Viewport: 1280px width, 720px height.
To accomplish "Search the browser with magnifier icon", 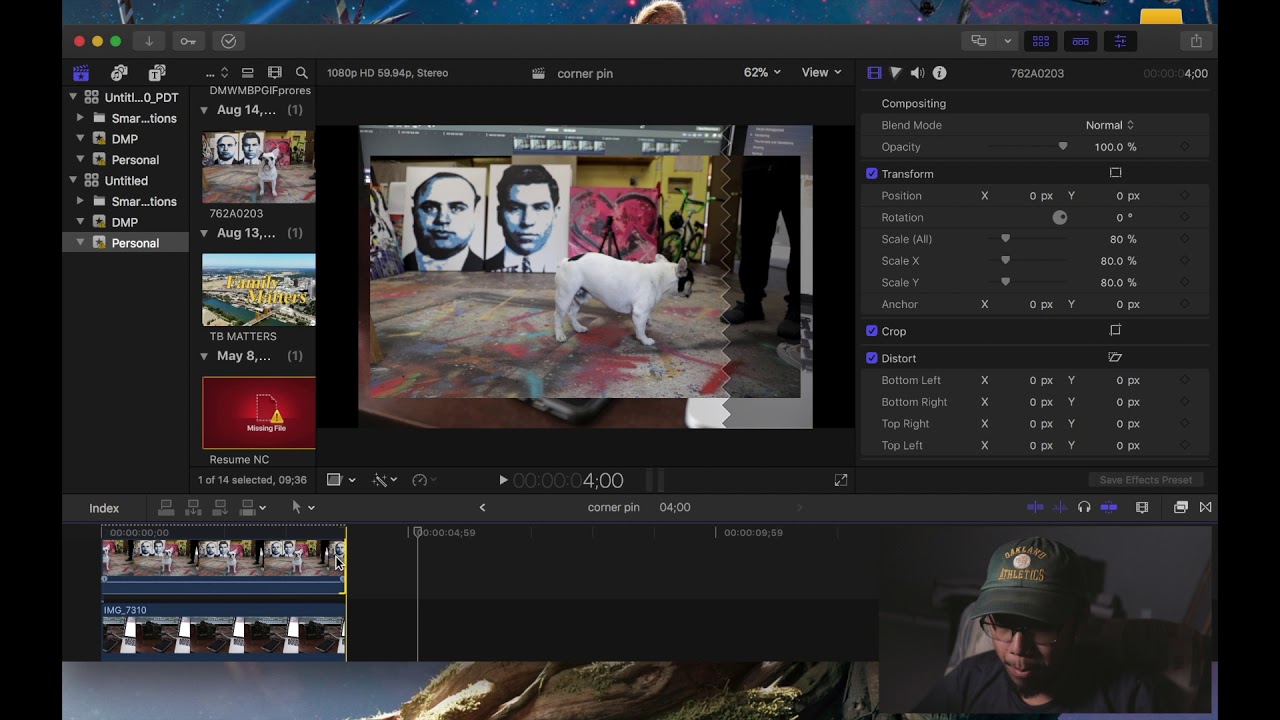I will (301, 73).
